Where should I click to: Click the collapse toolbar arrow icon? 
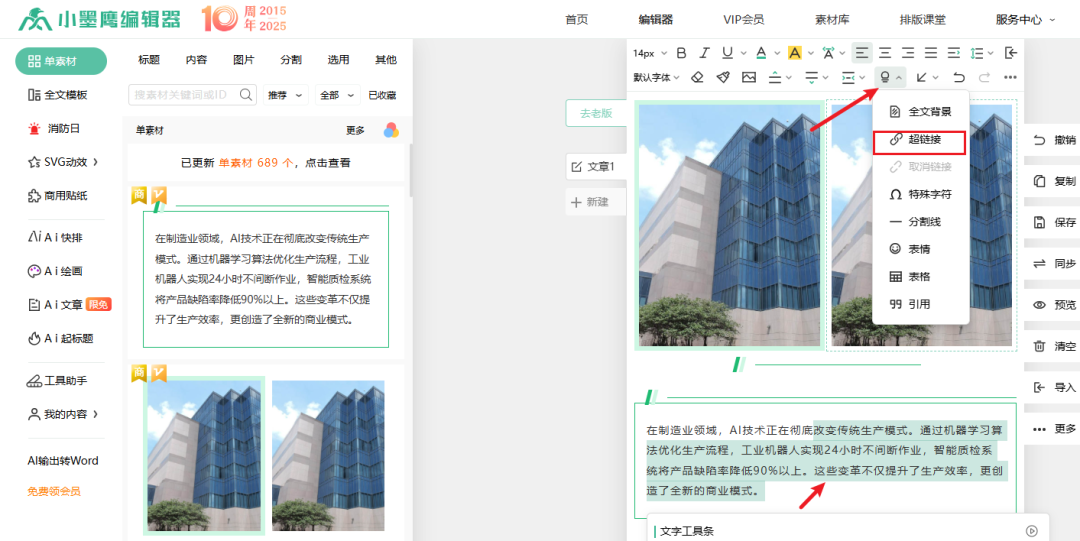[x=1010, y=52]
